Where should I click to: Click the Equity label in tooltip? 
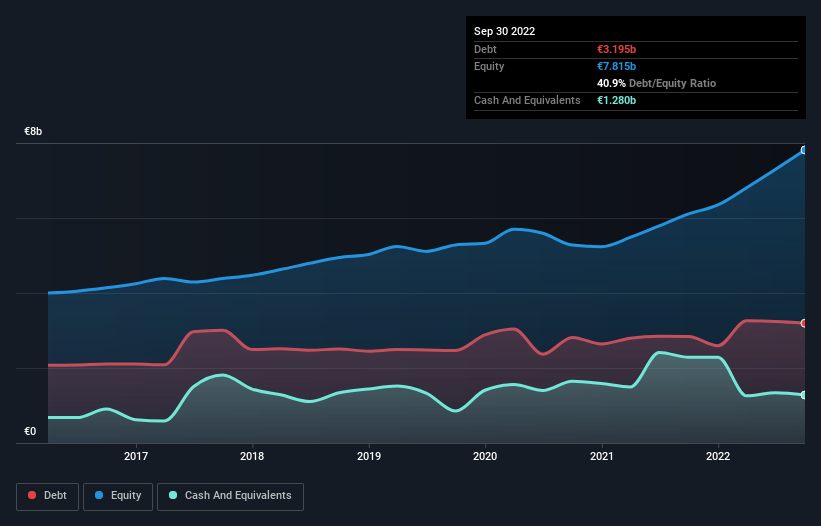click(489, 66)
